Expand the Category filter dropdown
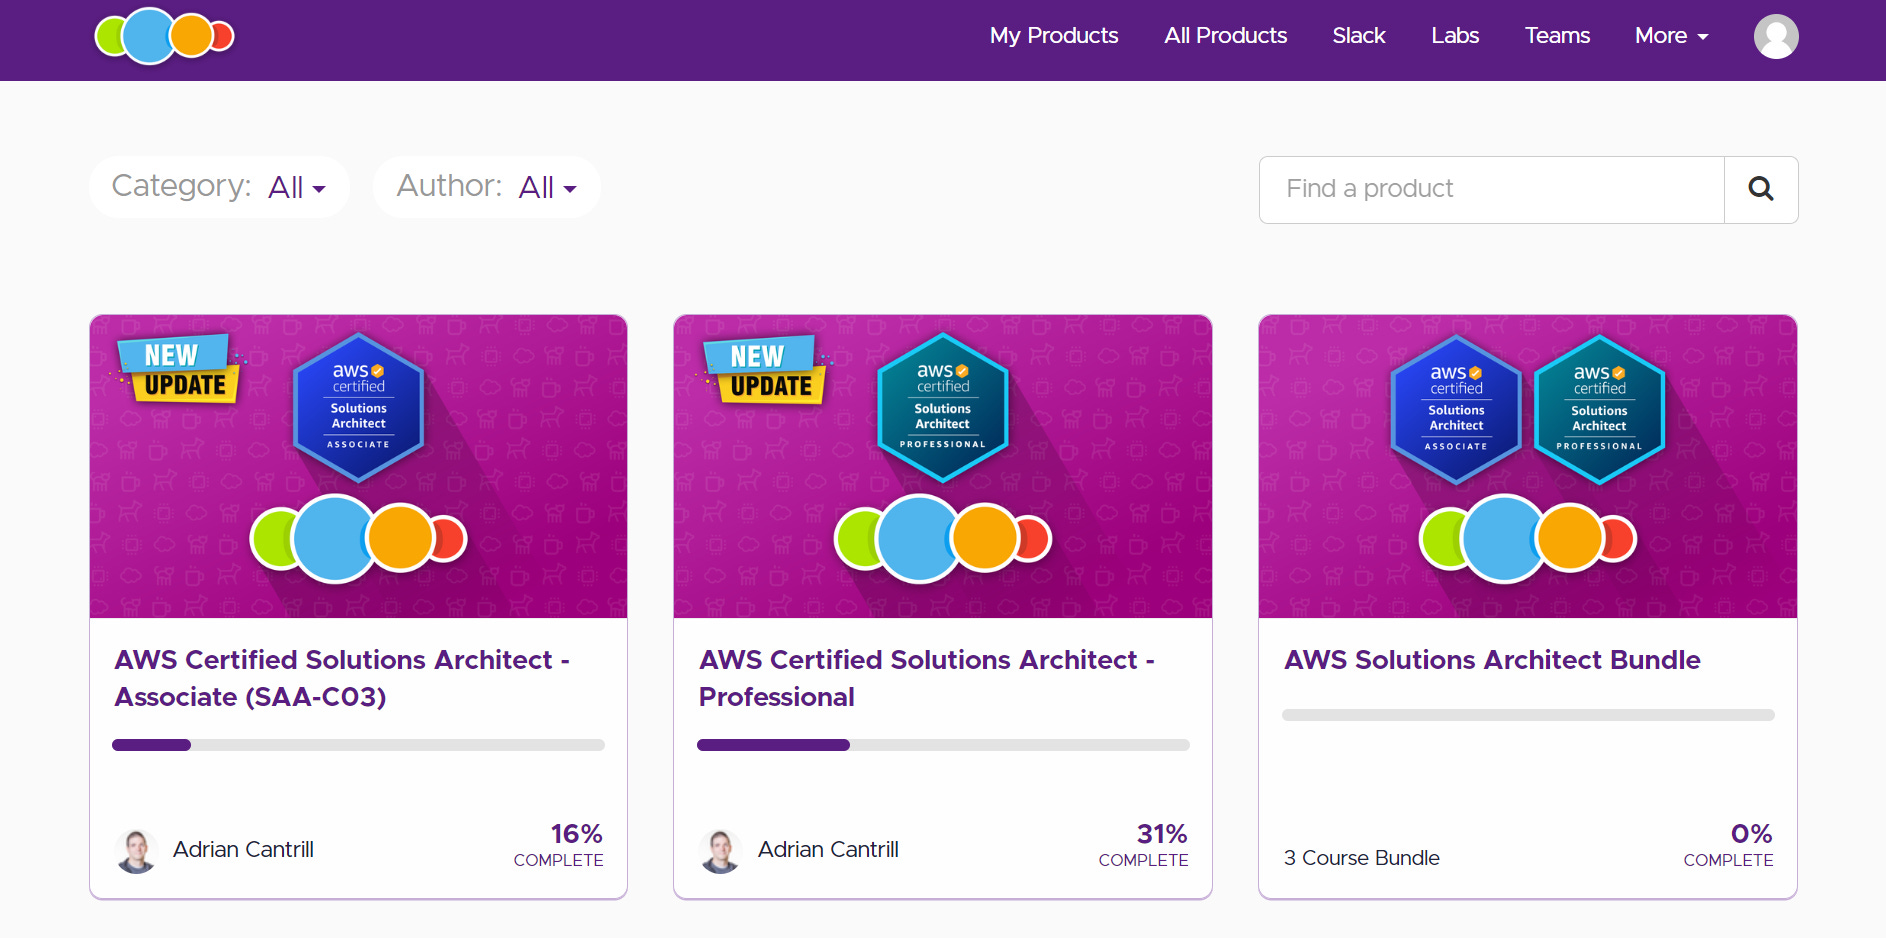The height and width of the screenshot is (938, 1886). pyautogui.click(x=219, y=187)
